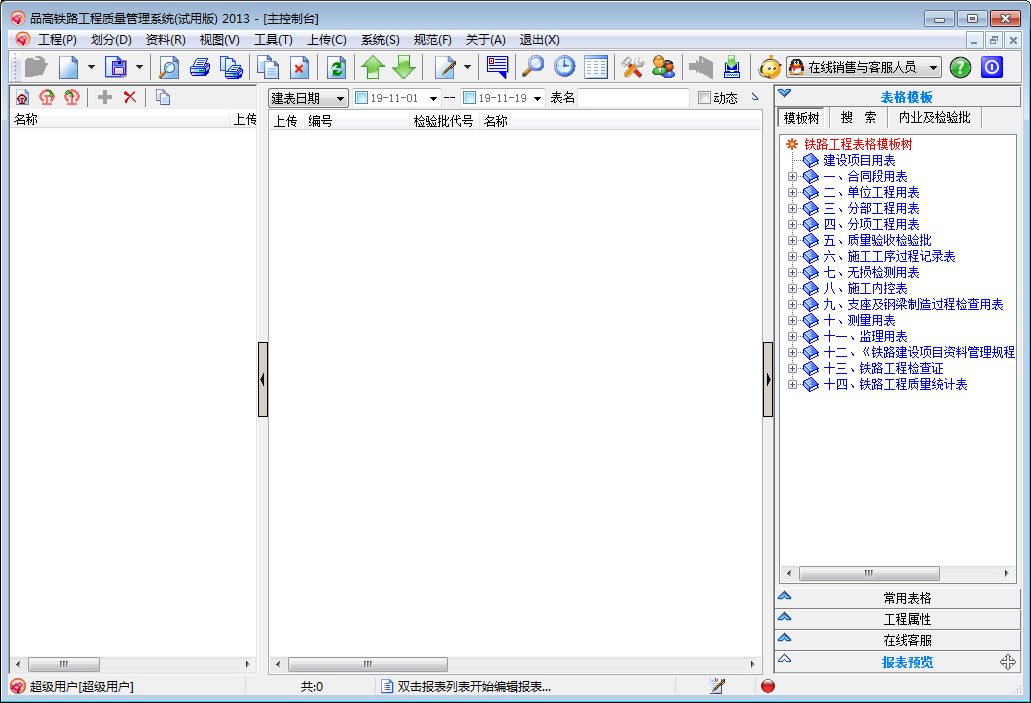The width and height of the screenshot is (1031, 703).
Task: Click the red record circle in status bar
Action: 767,686
